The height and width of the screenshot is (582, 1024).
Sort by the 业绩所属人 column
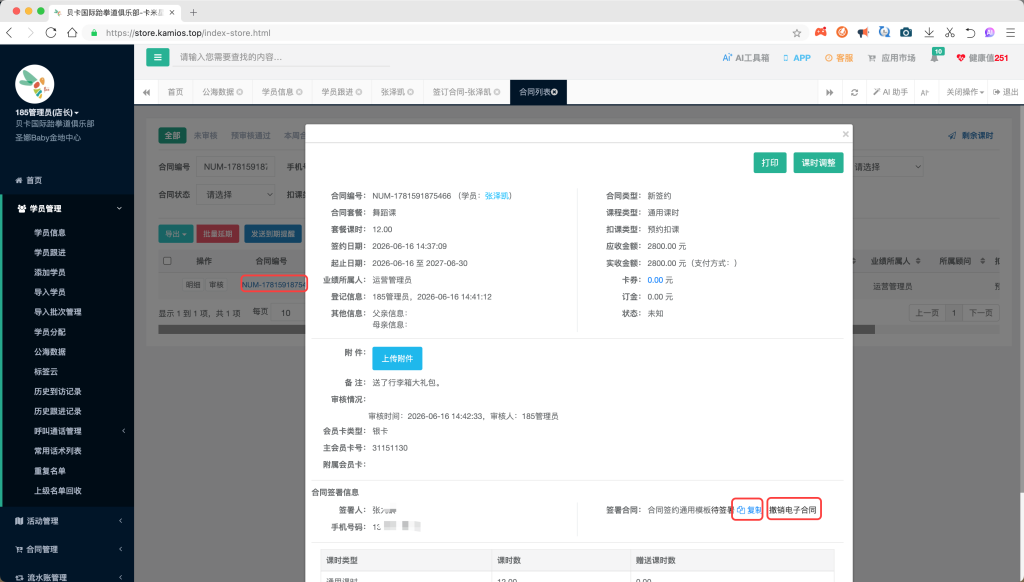point(895,261)
